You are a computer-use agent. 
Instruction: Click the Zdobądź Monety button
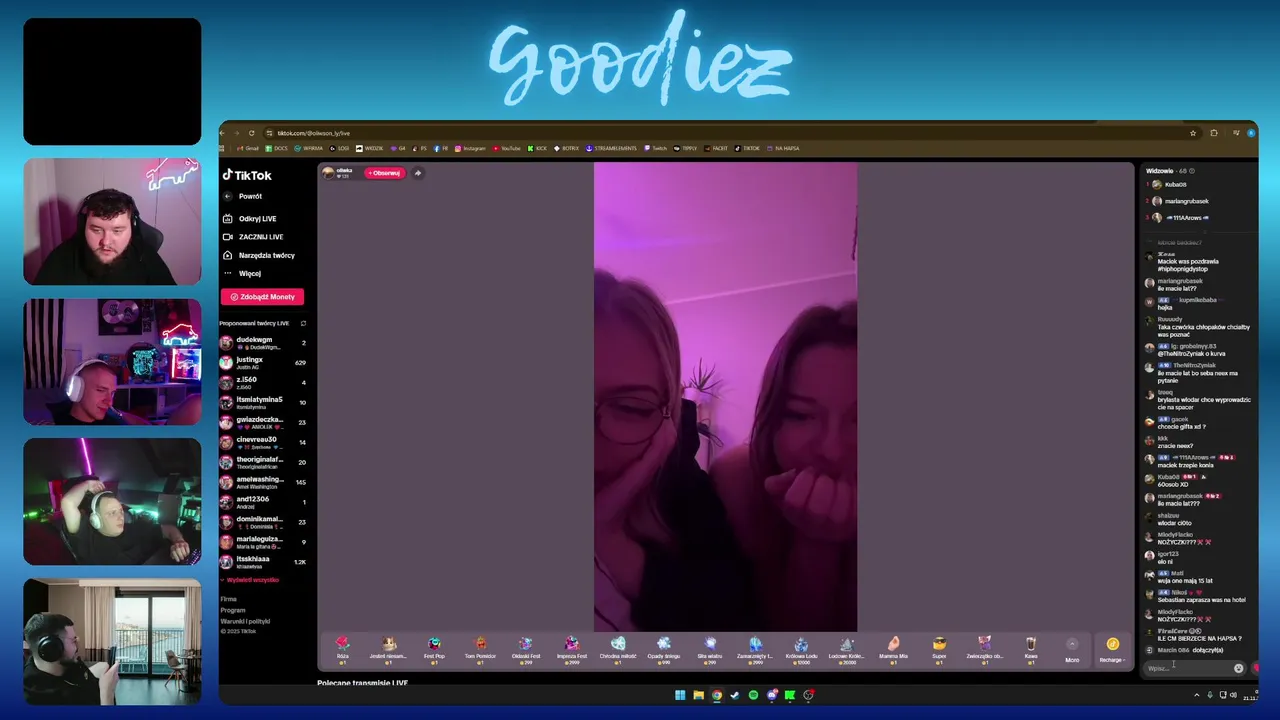point(262,297)
